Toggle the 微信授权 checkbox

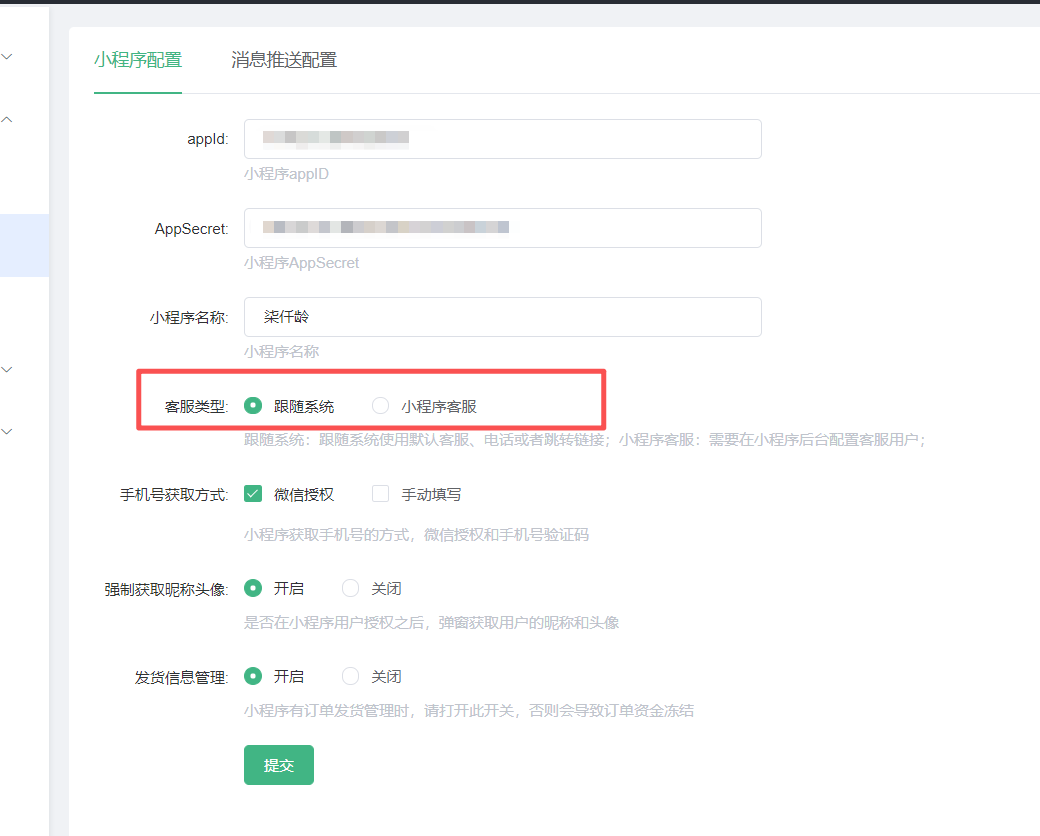[x=253, y=494]
